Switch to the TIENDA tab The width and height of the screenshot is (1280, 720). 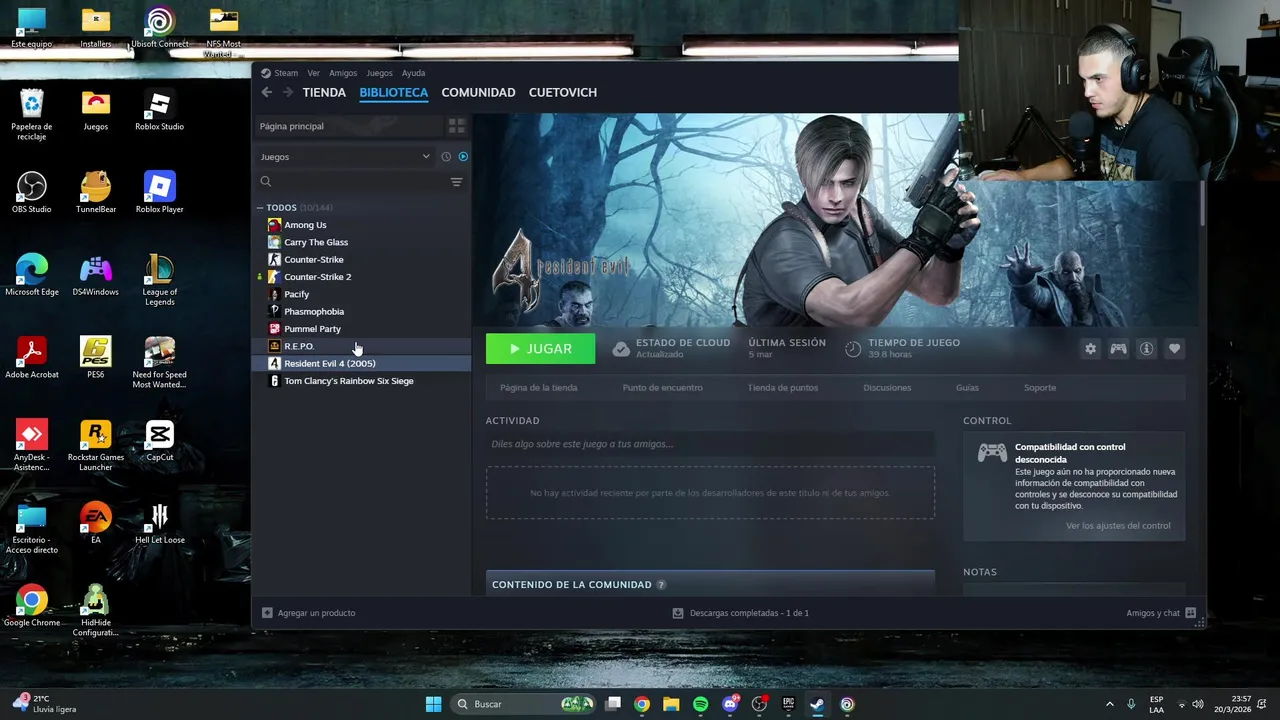pyautogui.click(x=324, y=92)
